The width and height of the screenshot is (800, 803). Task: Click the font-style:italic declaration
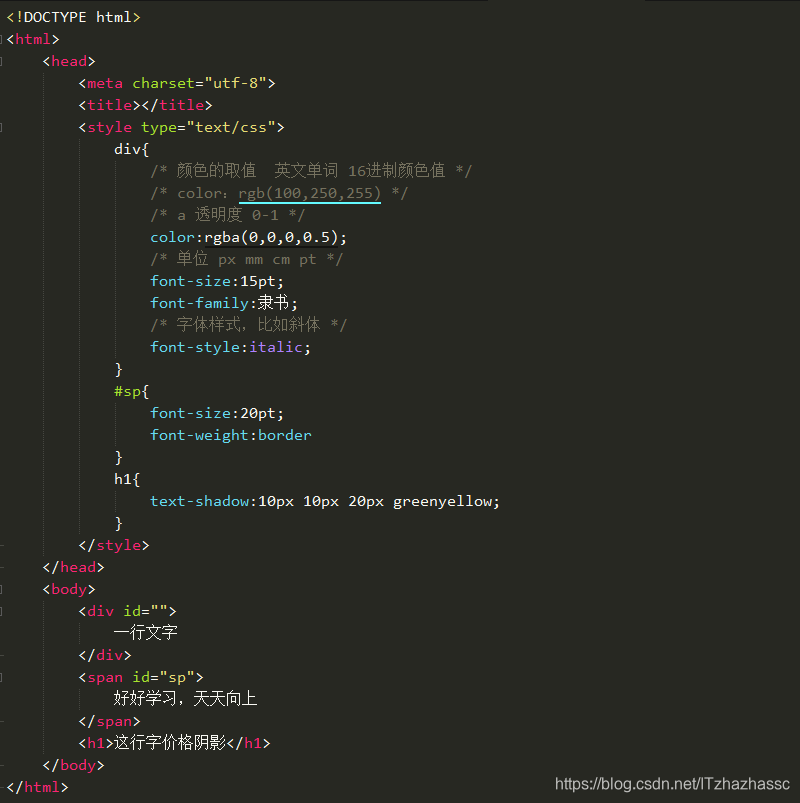(x=230, y=348)
